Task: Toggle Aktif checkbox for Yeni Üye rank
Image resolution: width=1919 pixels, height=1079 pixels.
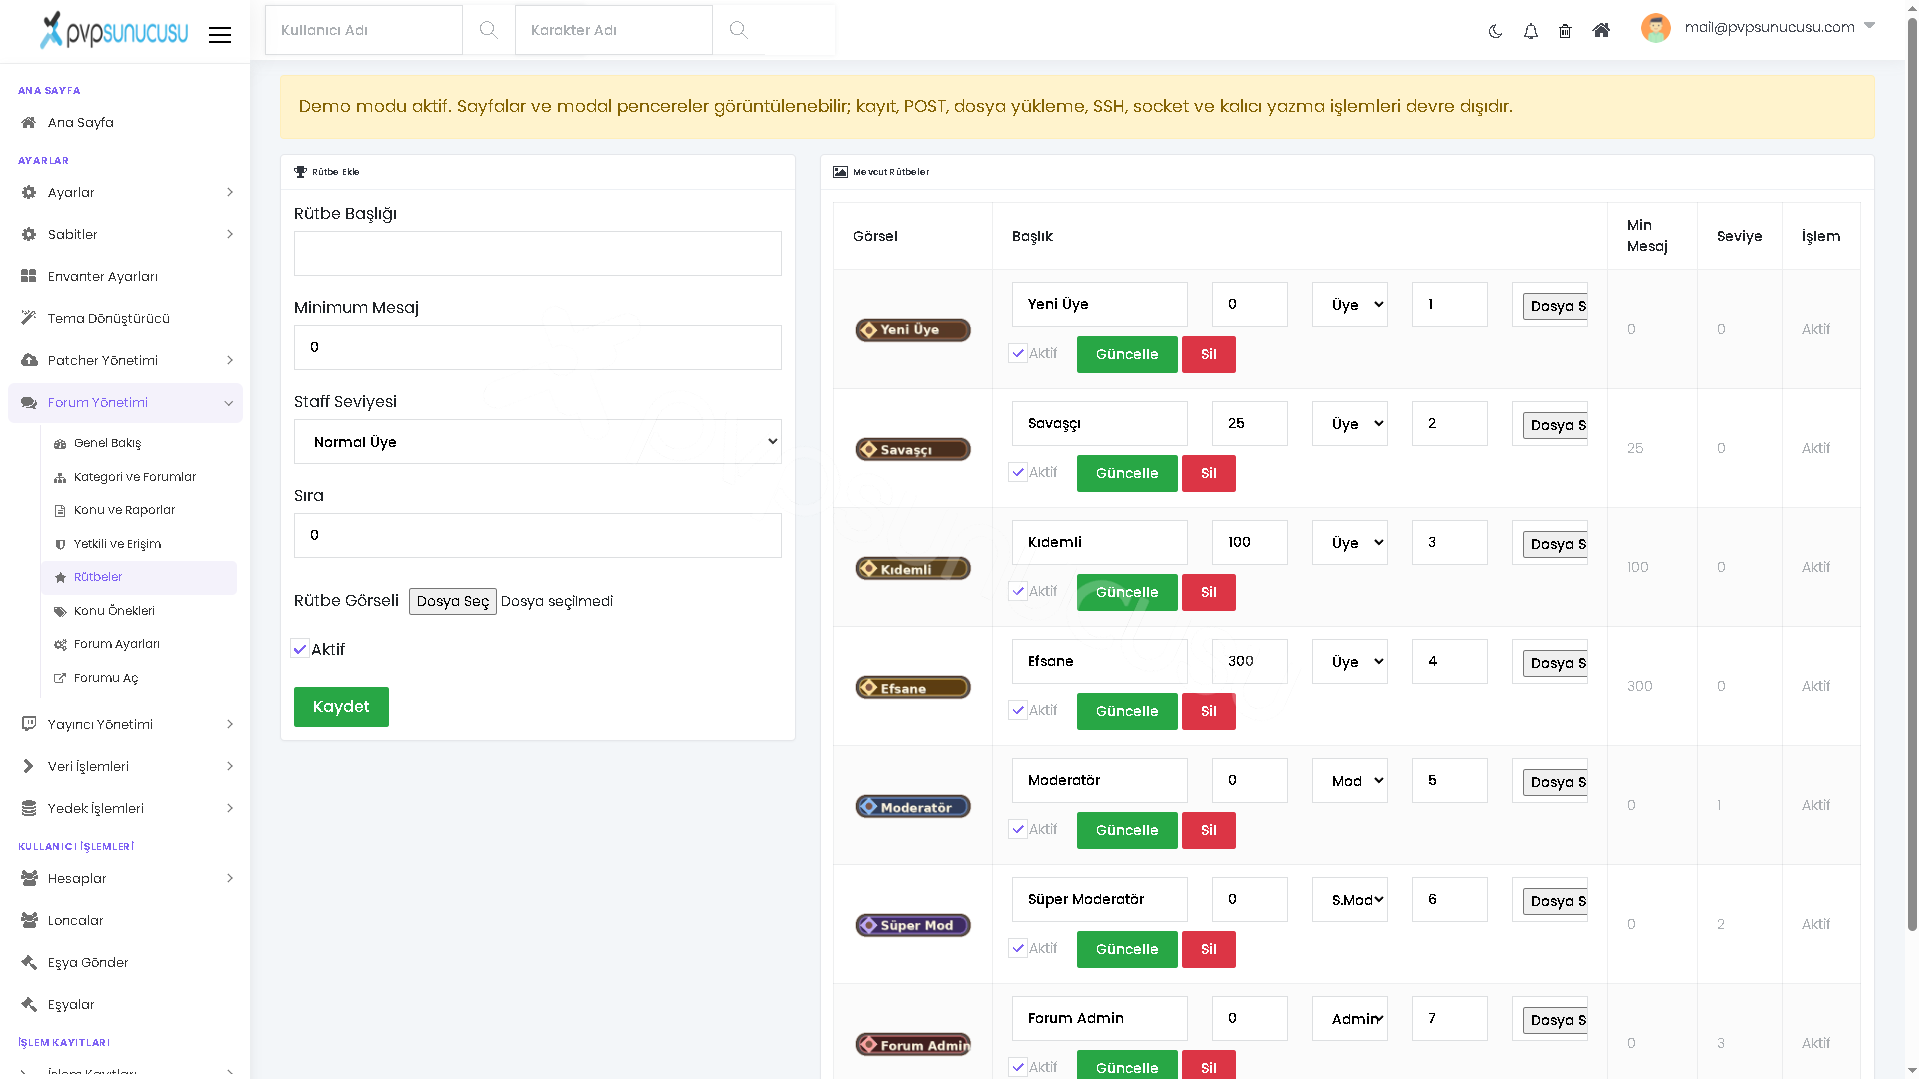Action: click(x=1017, y=353)
